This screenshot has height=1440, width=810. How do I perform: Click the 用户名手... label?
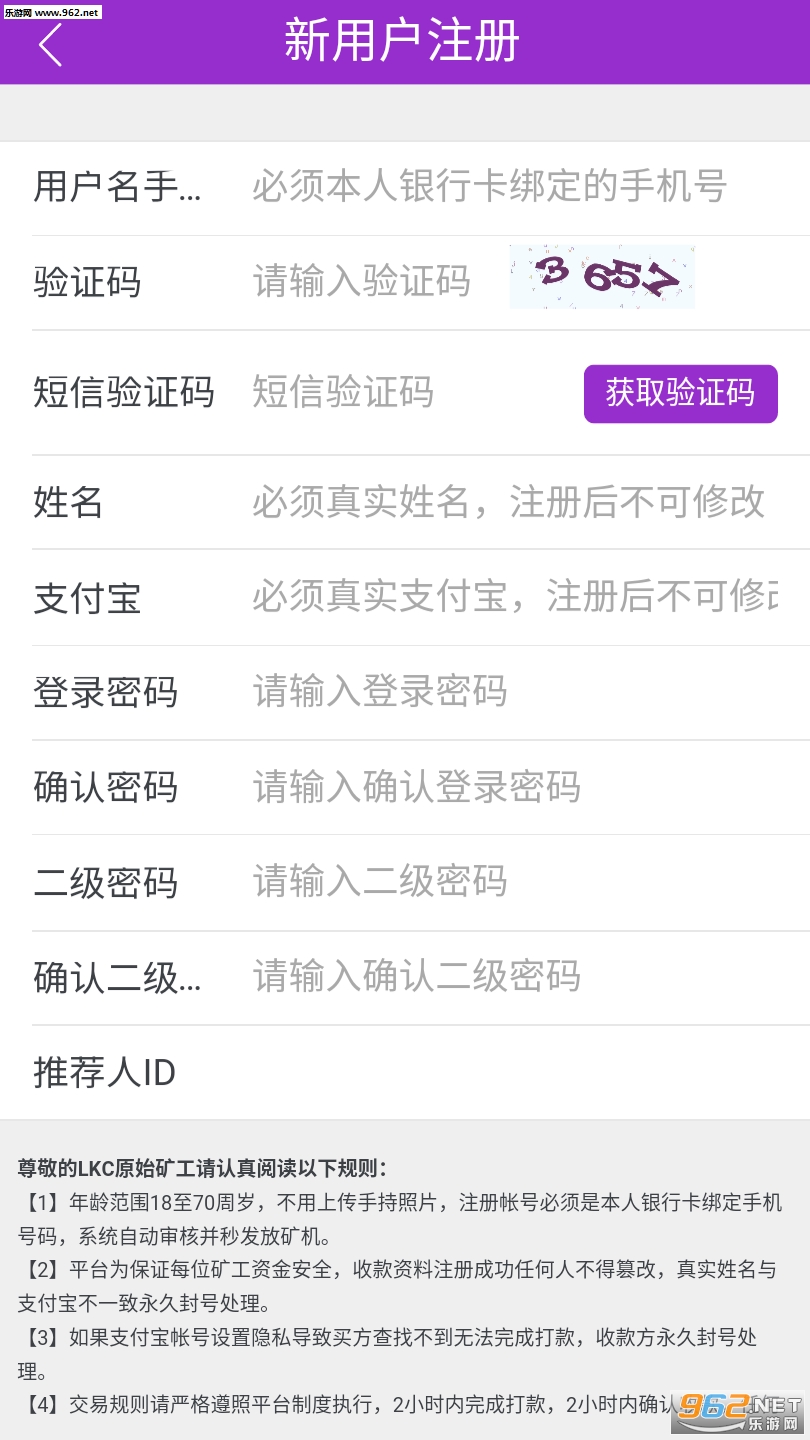117,187
